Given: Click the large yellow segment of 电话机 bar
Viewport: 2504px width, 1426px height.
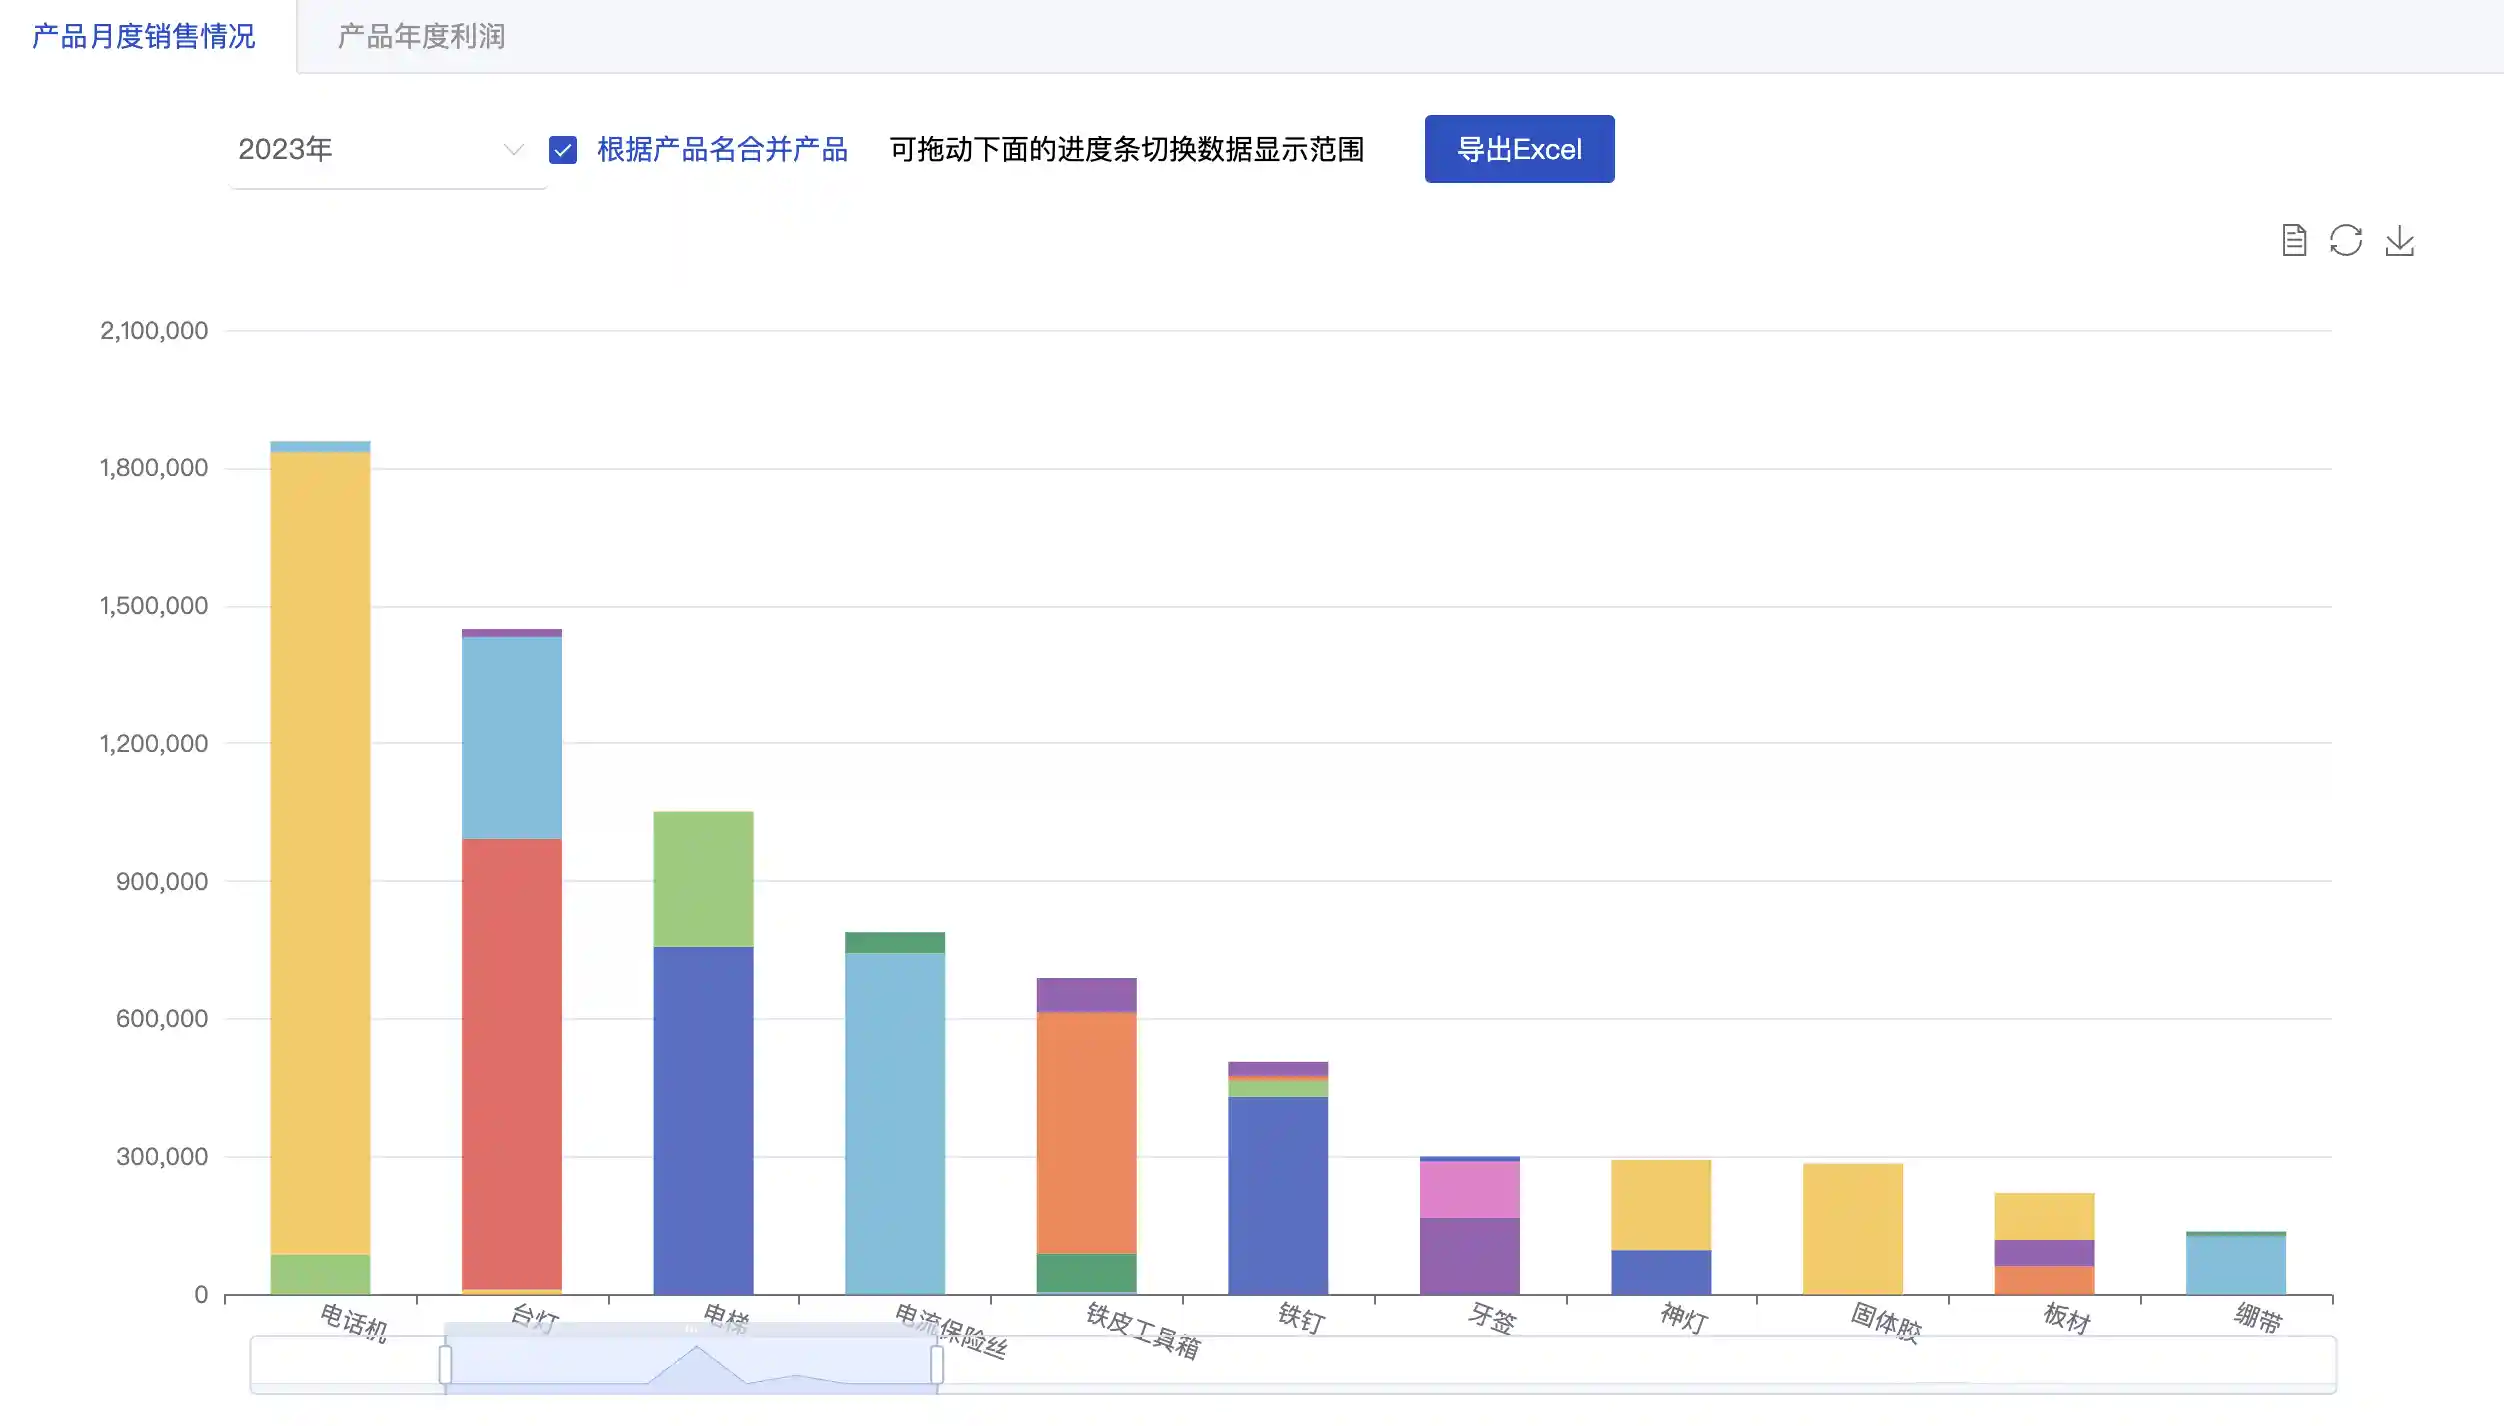Looking at the screenshot, I should point(320,853).
